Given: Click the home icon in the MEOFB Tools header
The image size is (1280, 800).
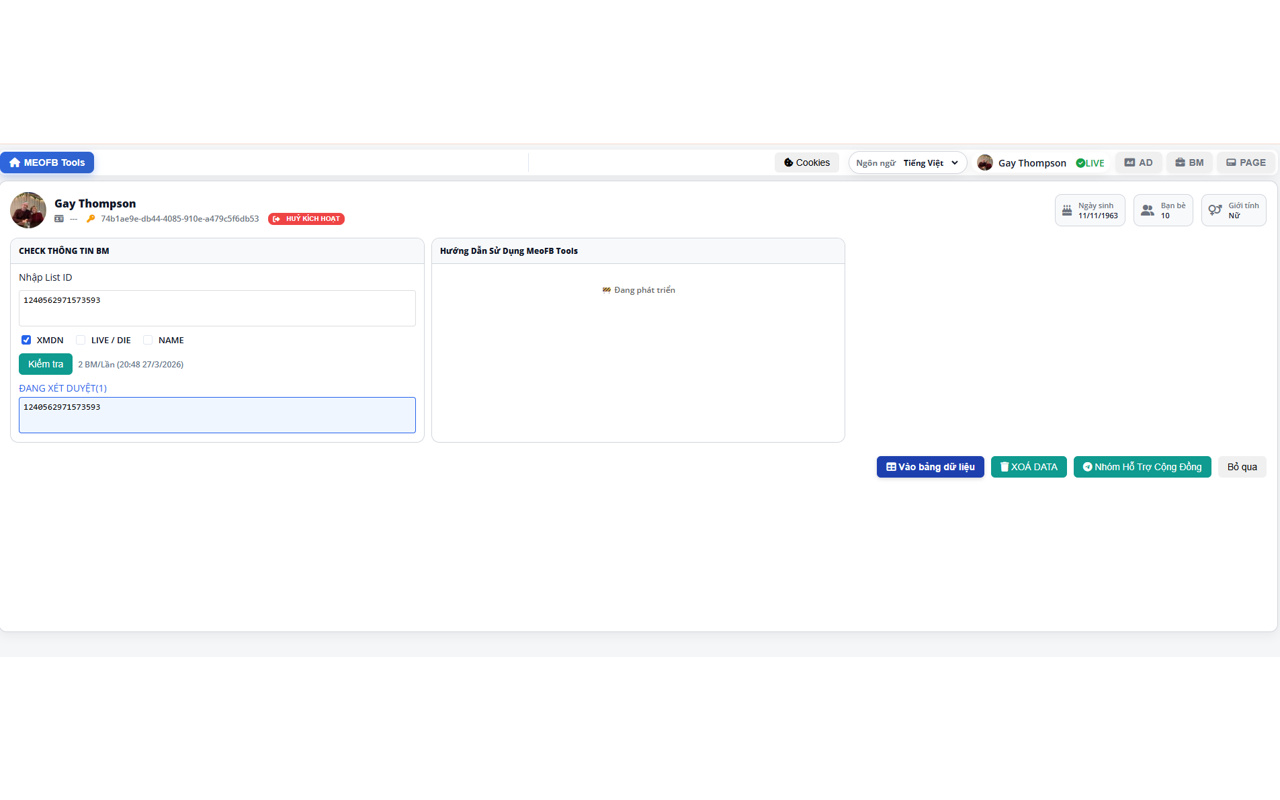Looking at the screenshot, I should pos(14,162).
